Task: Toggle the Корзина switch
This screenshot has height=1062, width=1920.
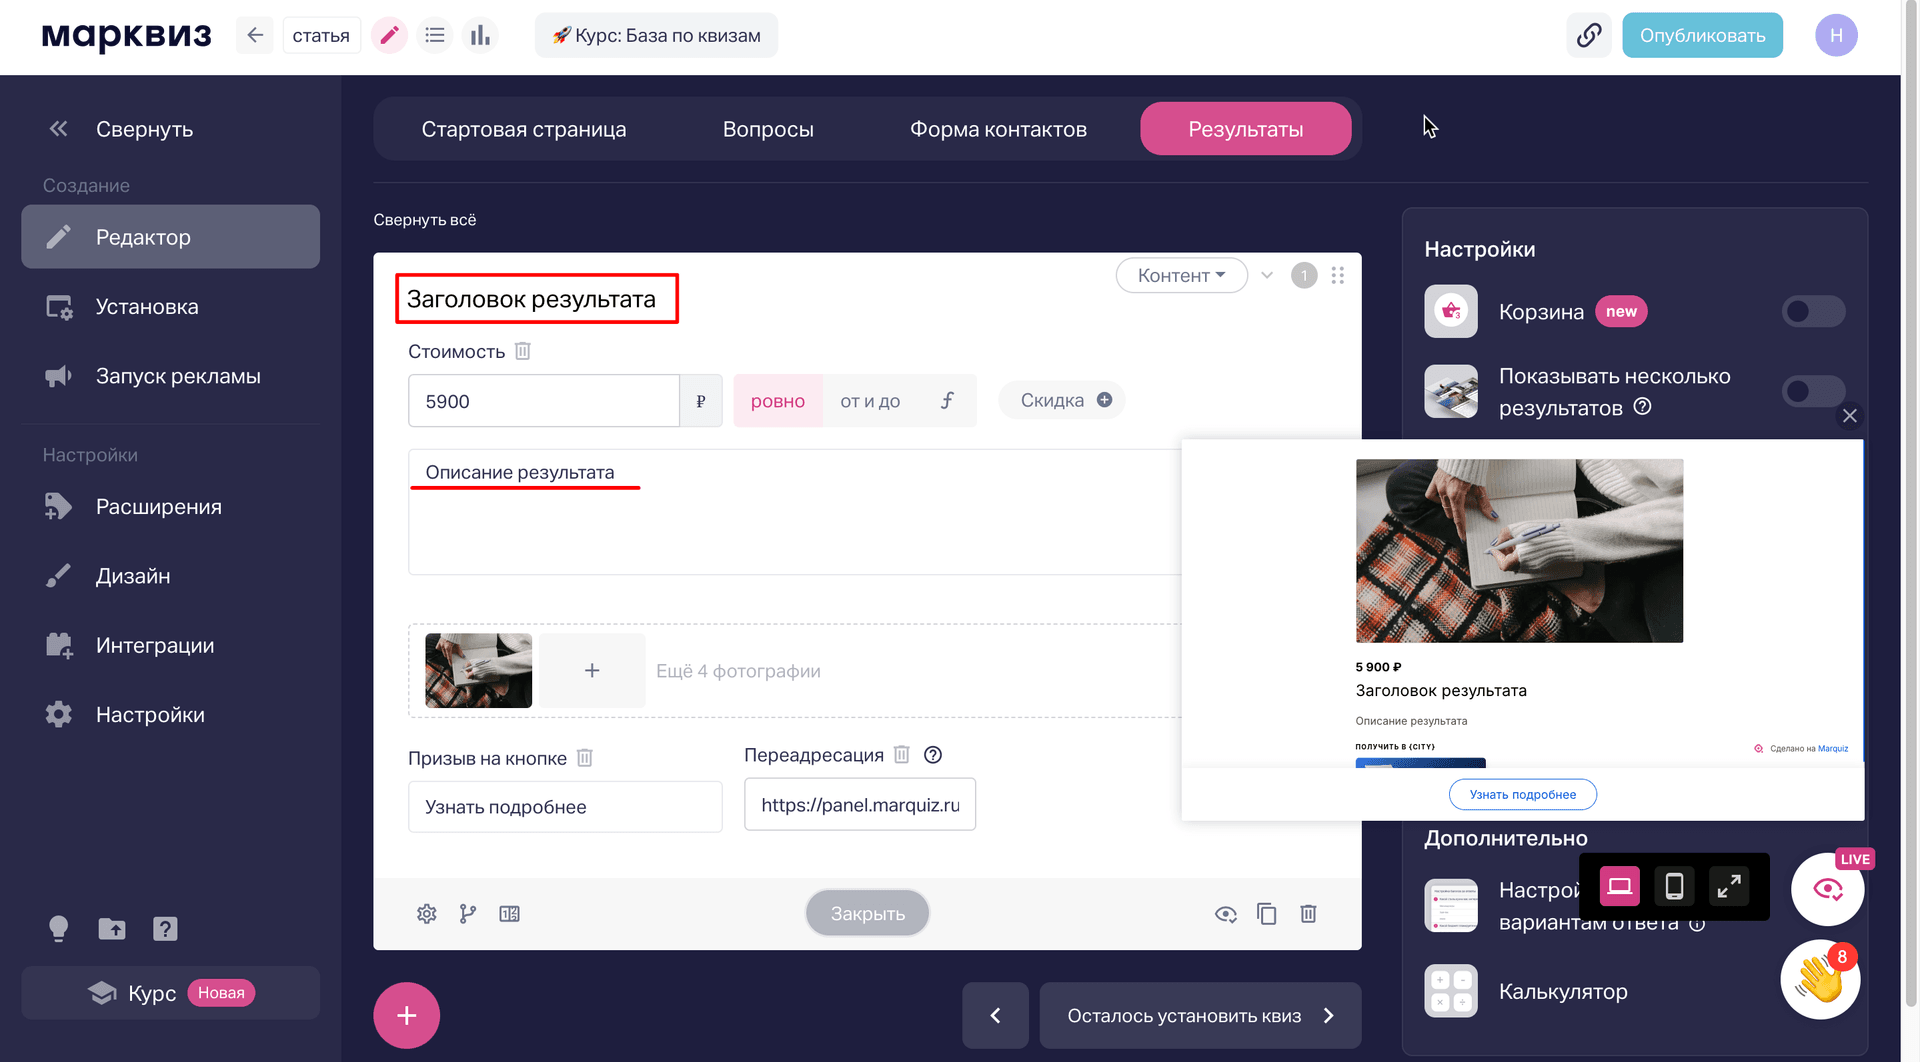Action: point(1813,312)
